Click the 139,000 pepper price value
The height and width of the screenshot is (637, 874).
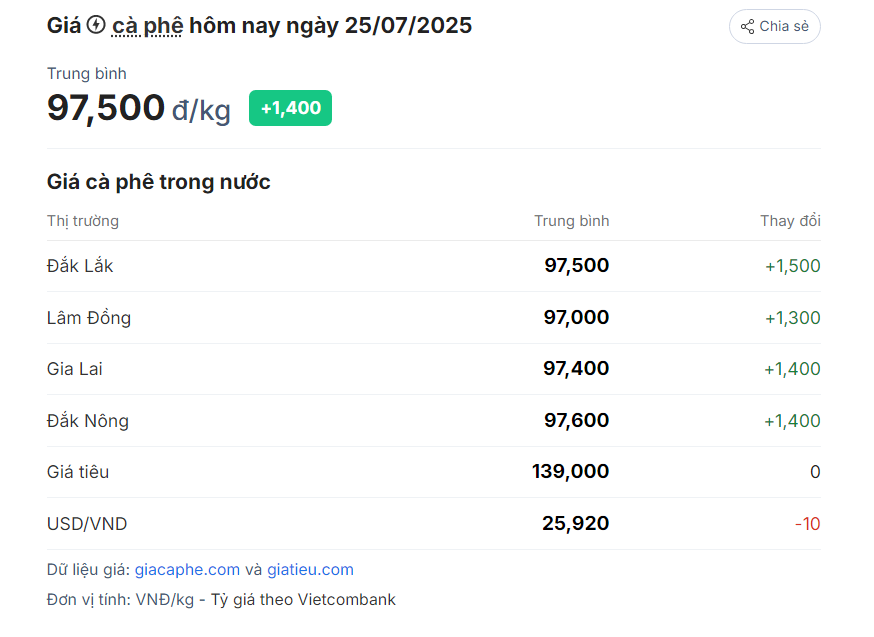coord(571,471)
